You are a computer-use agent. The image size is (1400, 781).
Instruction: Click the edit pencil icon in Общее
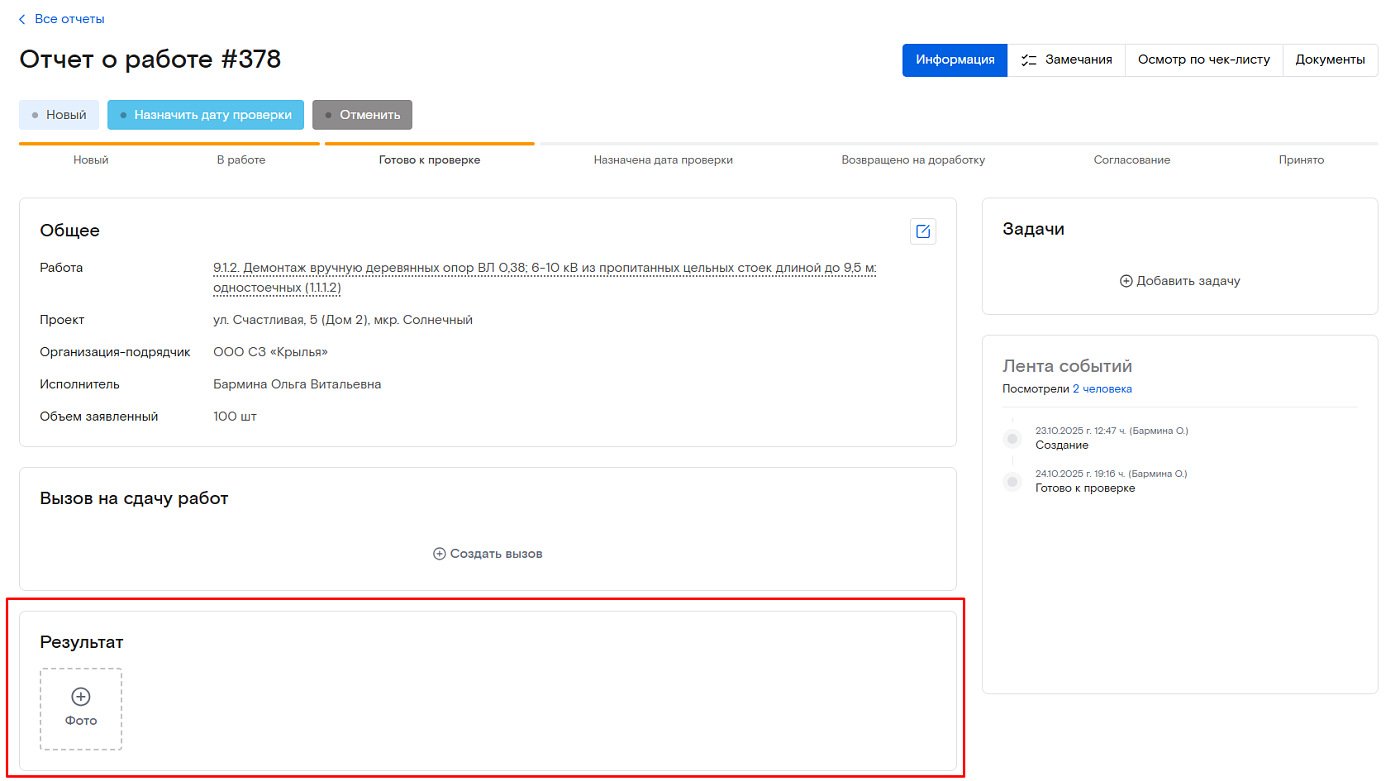click(x=922, y=232)
